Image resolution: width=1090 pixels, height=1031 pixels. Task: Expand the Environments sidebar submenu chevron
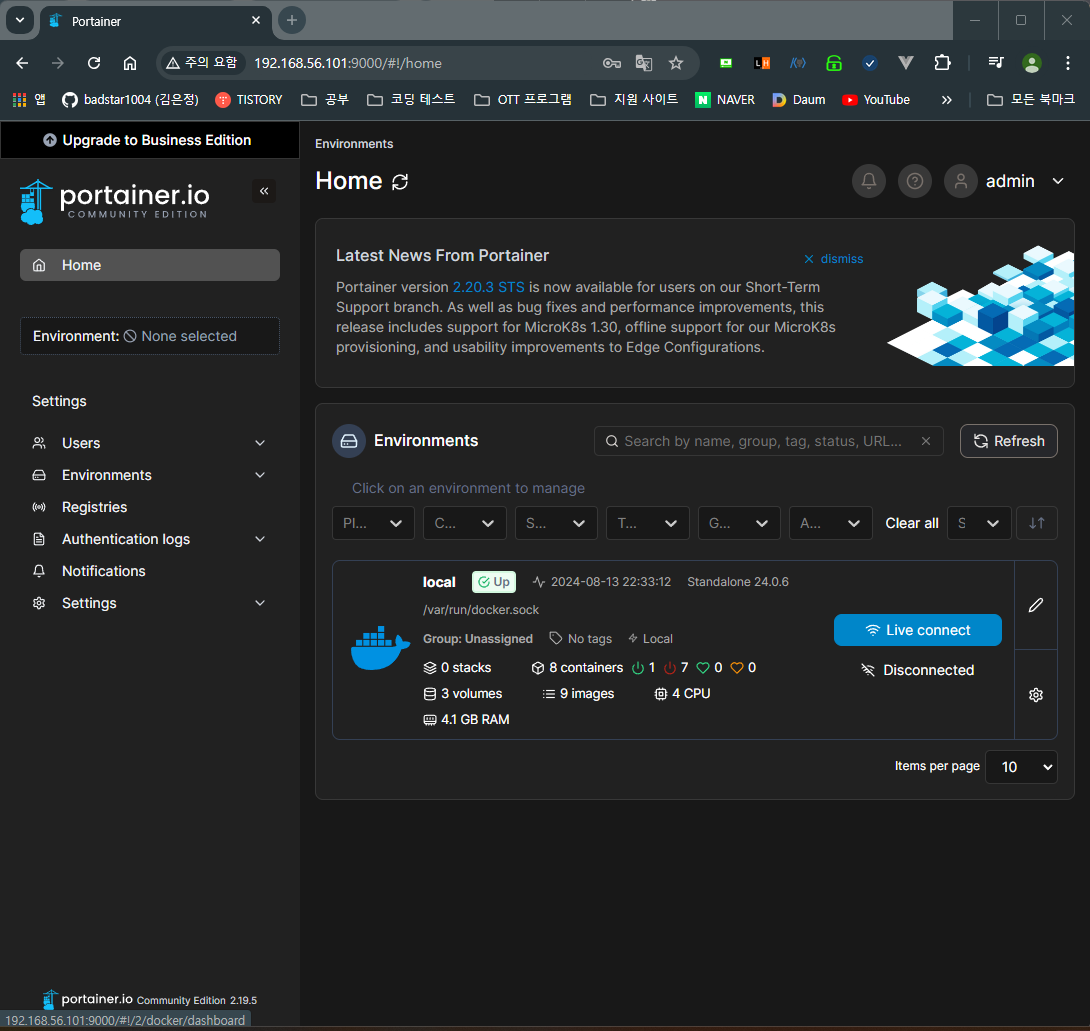tap(260, 475)
